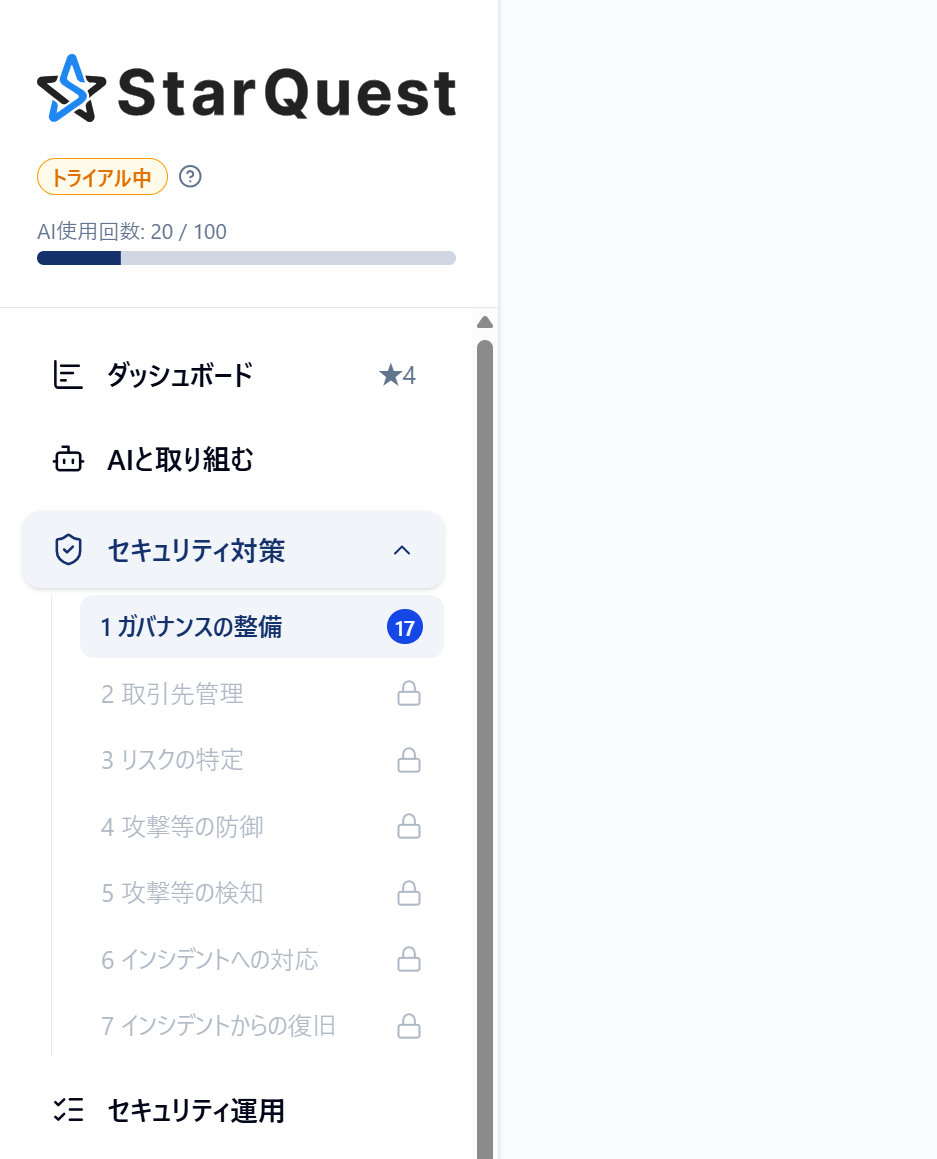Click the shield icon beside セキュリティ対策
This screenshot has width=937, height=1159.
click(x=68, y=550)
